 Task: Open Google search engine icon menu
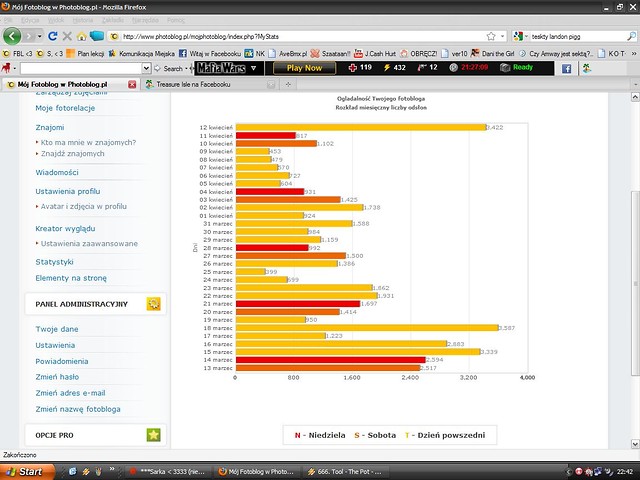[518, 36]
